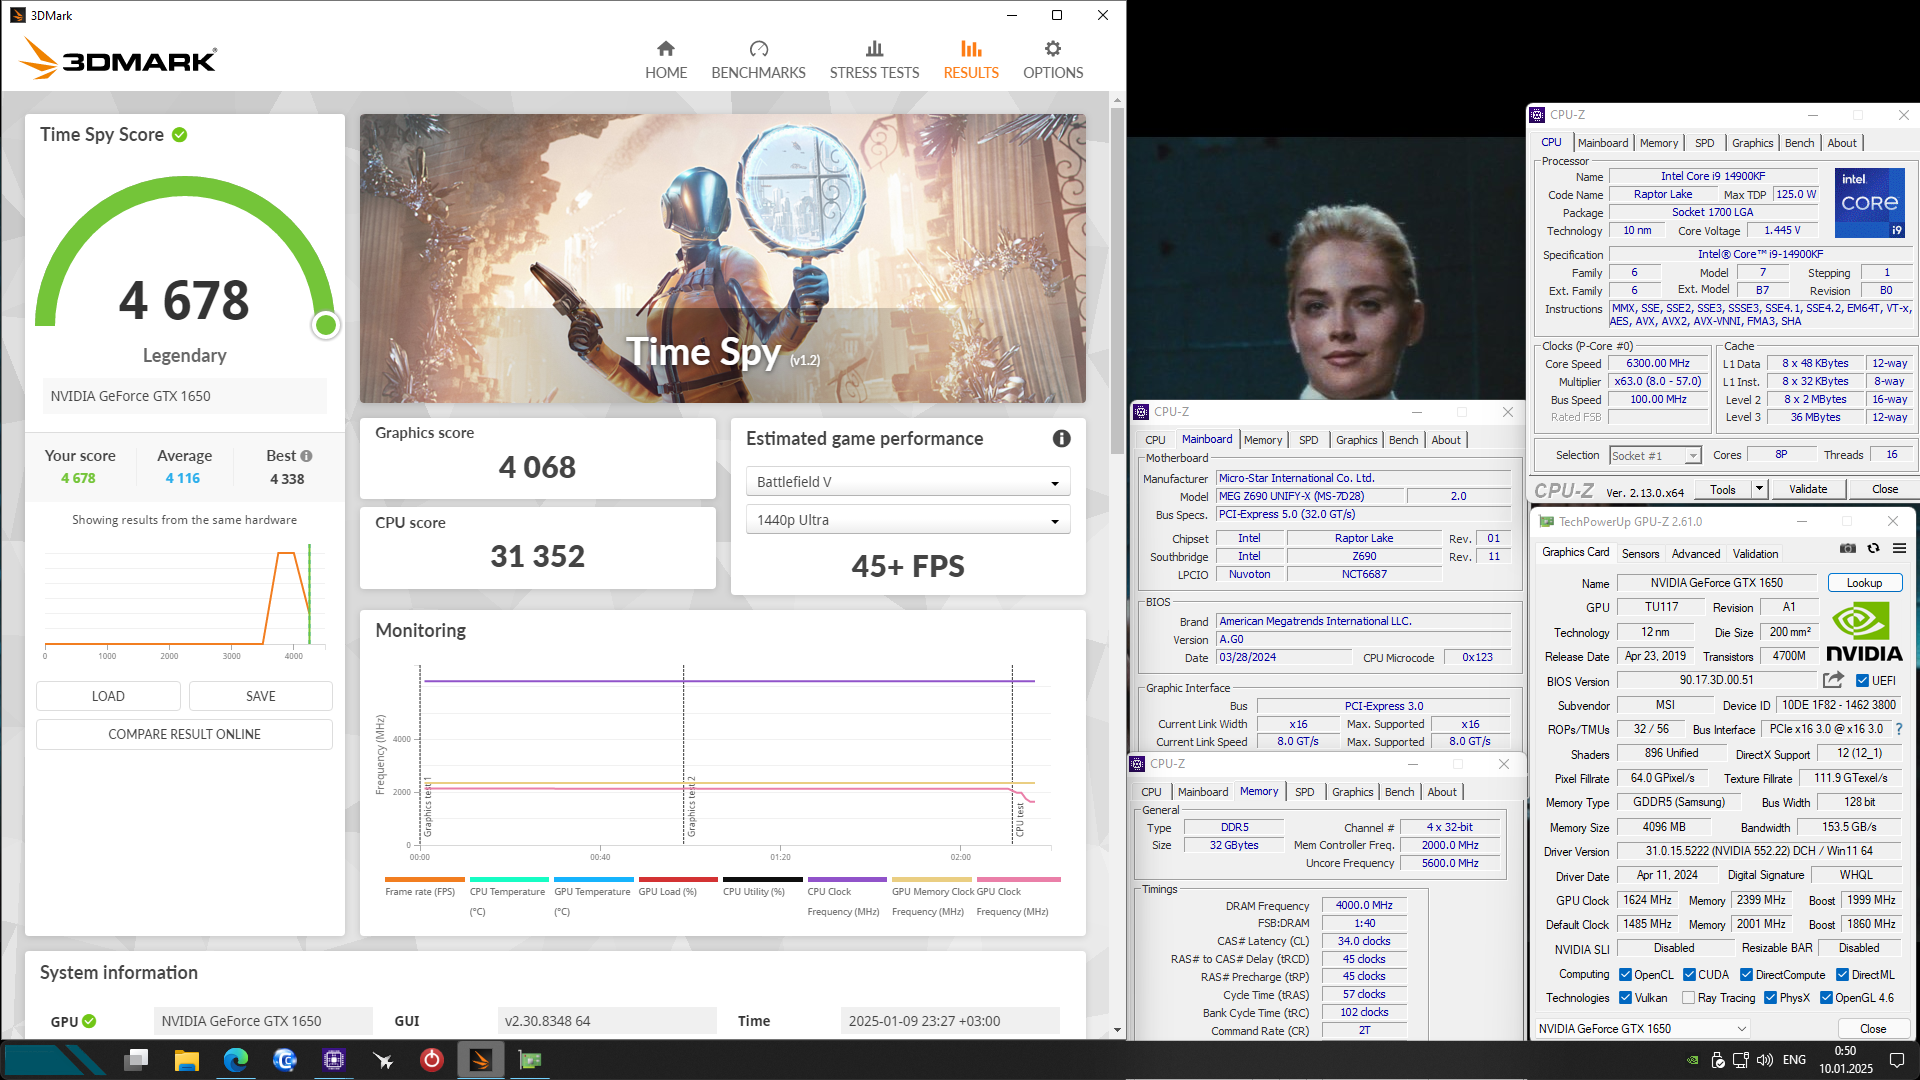This screenshot has width=1920, height=1080.
Task: Open the SPD tab in the Mainboard CPU-Z window
Action: tap(1308, 440)
